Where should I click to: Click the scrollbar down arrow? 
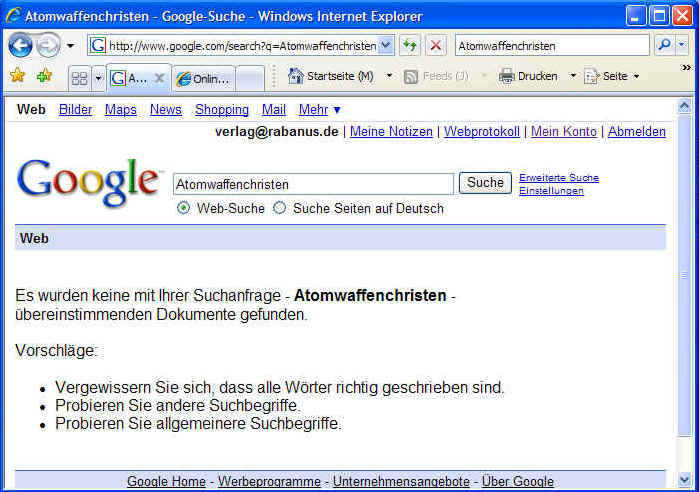point(684,480)
